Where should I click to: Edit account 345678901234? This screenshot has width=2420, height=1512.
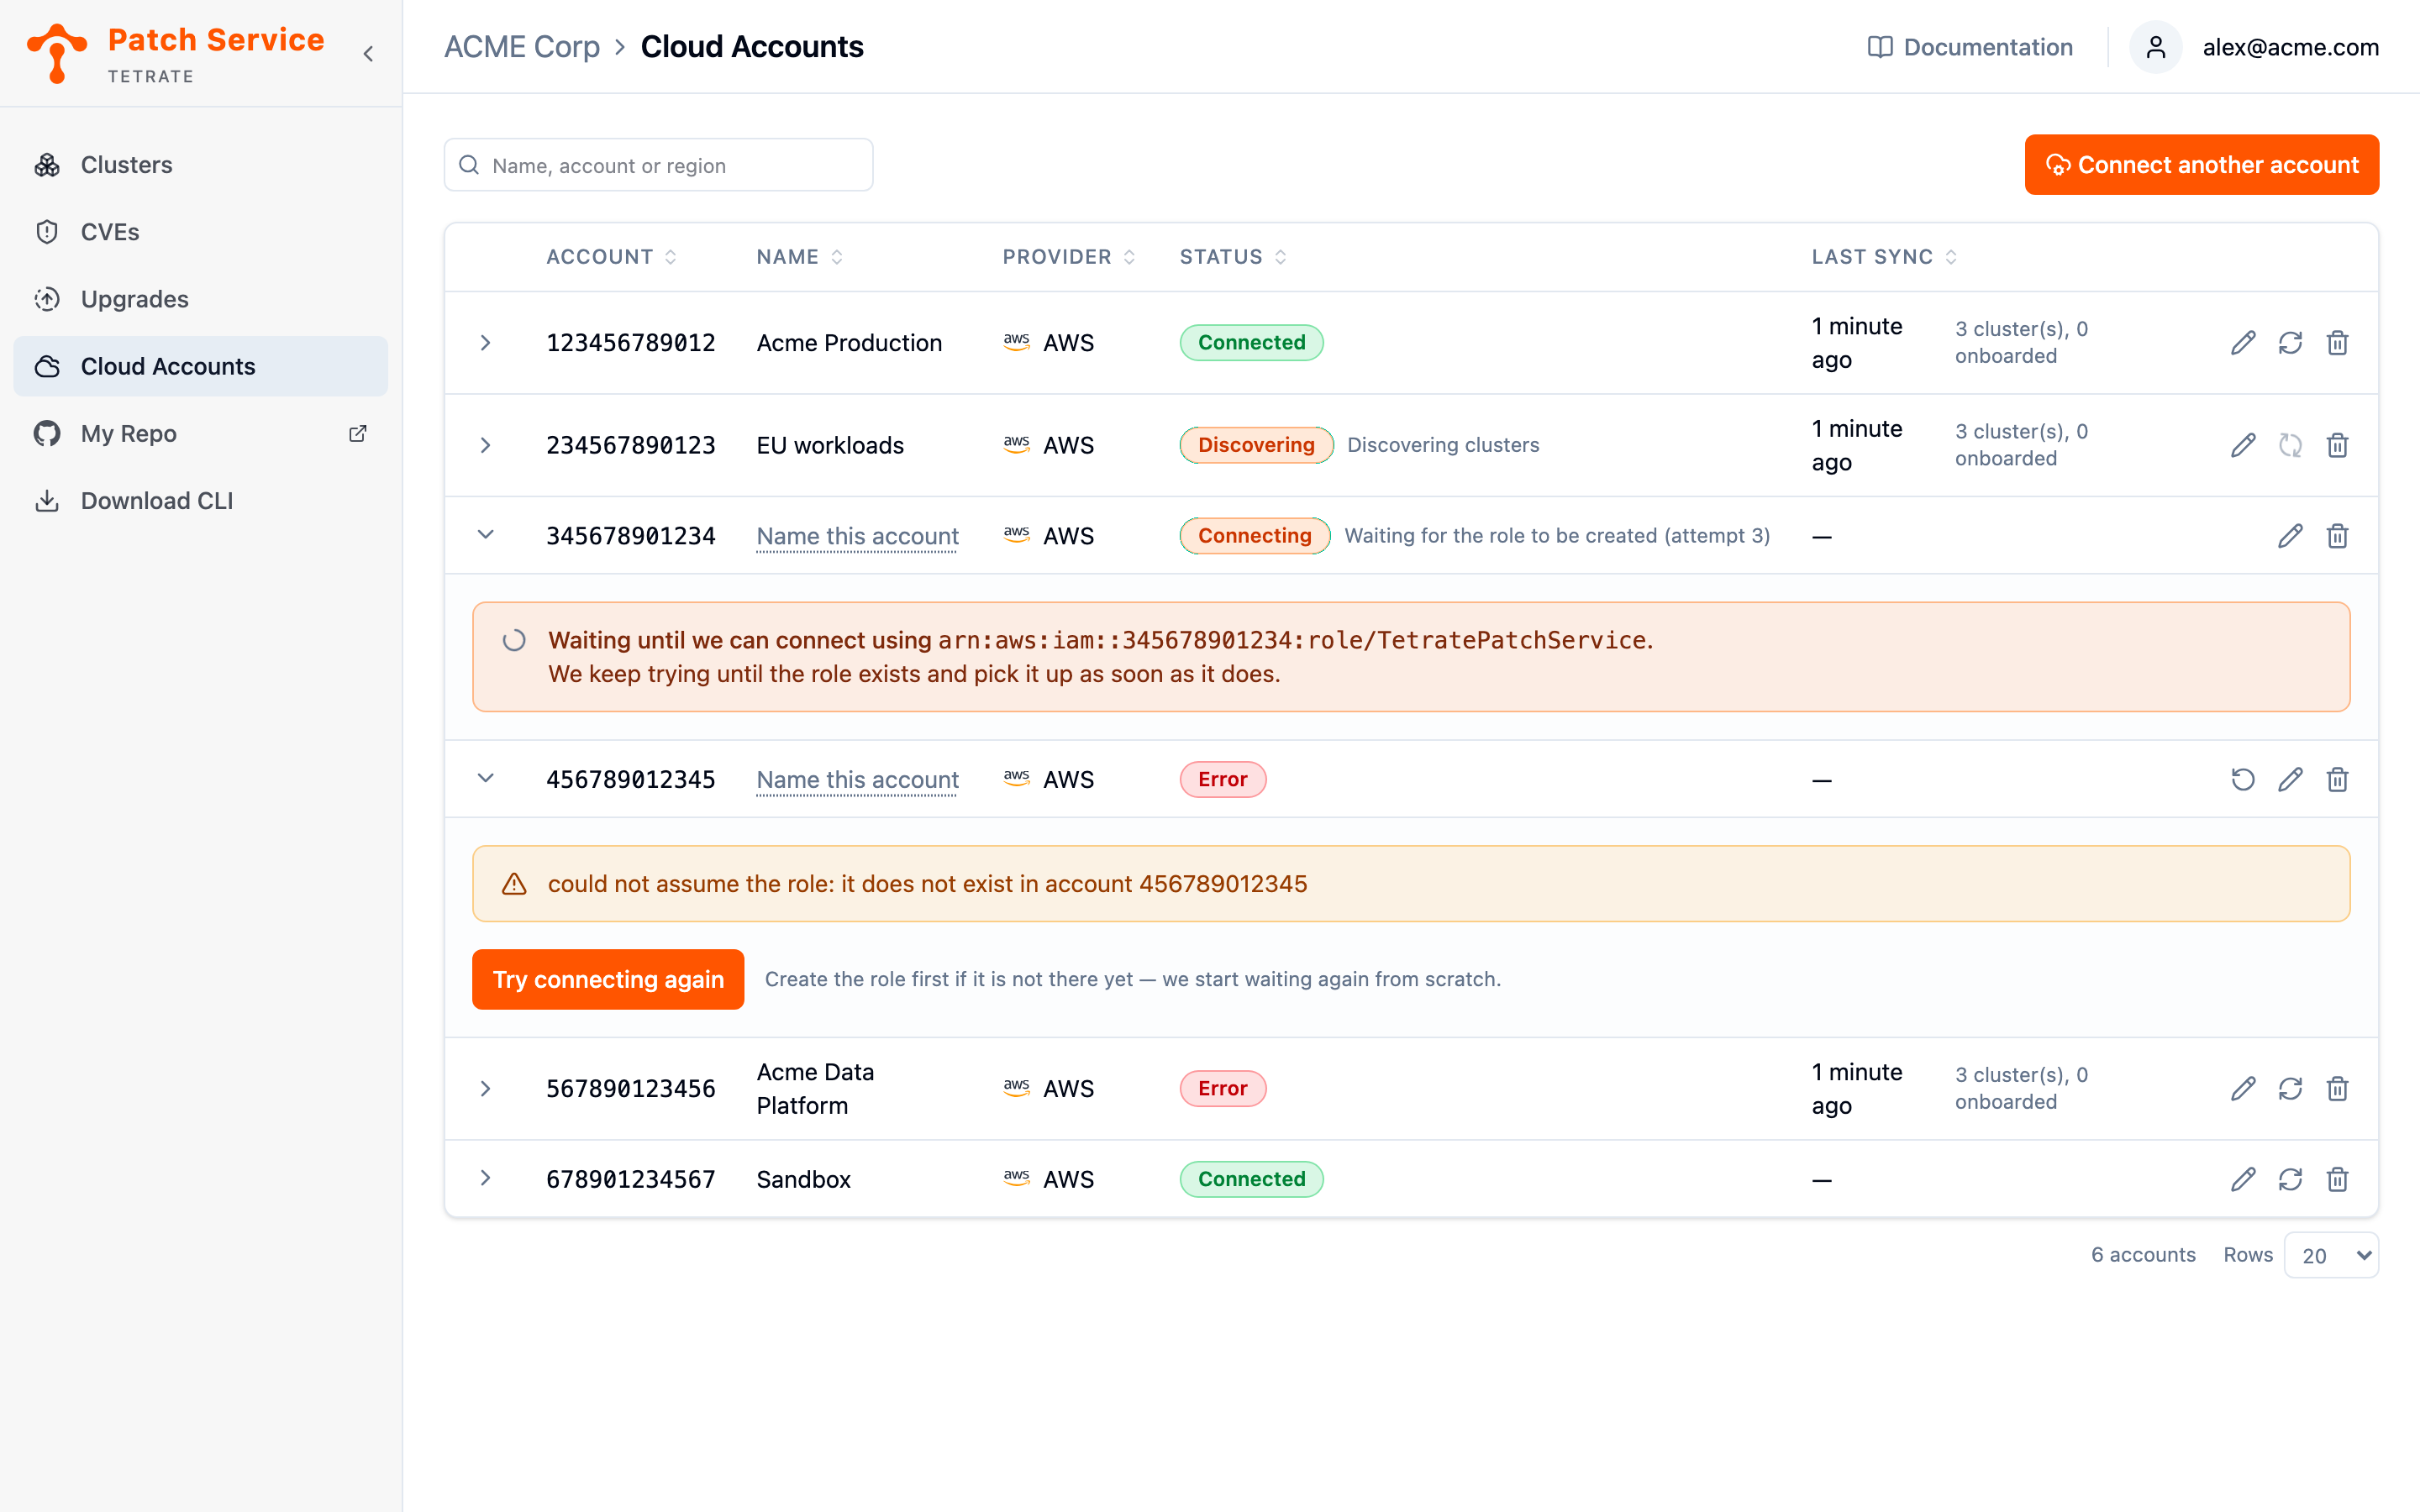[x=2290, y=536]
